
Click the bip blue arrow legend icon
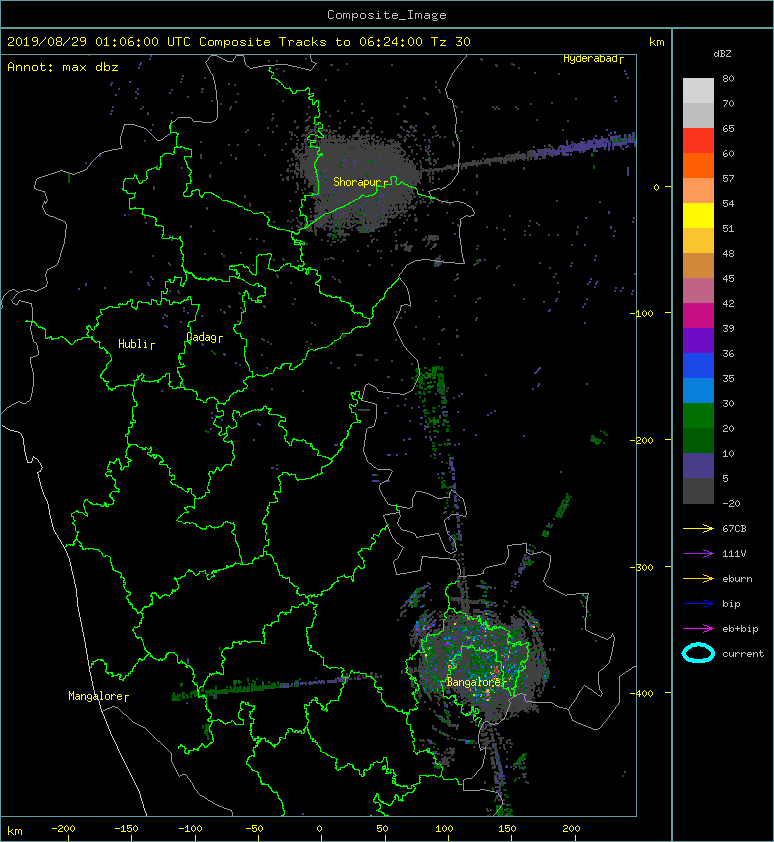698,604
